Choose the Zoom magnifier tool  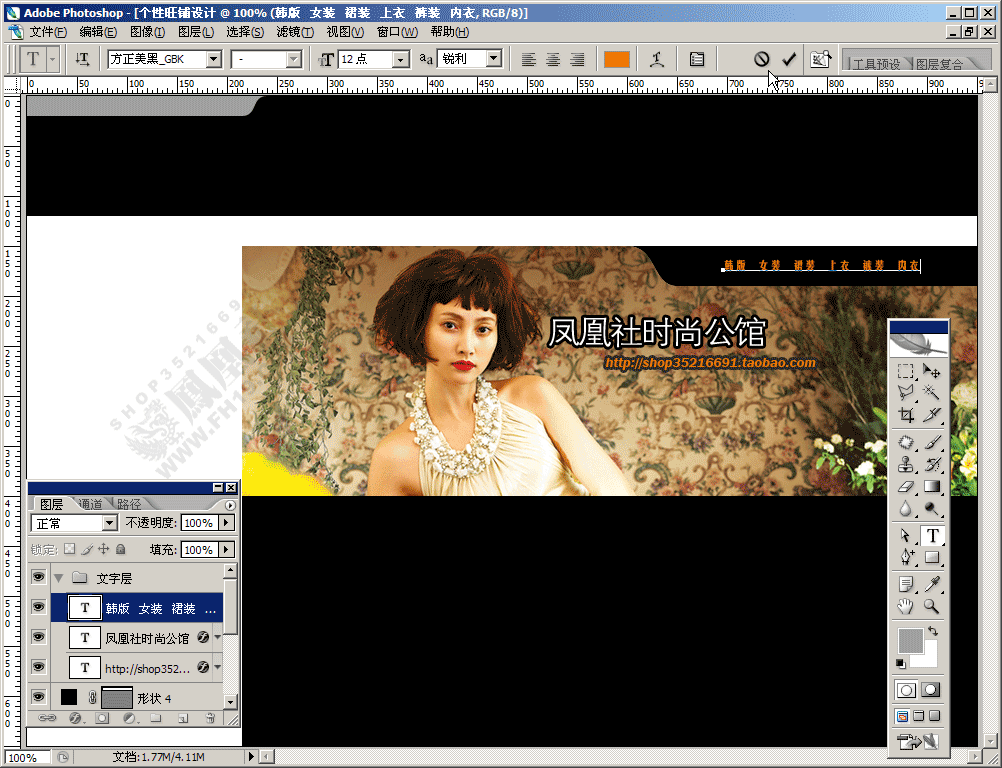[931, 606]
